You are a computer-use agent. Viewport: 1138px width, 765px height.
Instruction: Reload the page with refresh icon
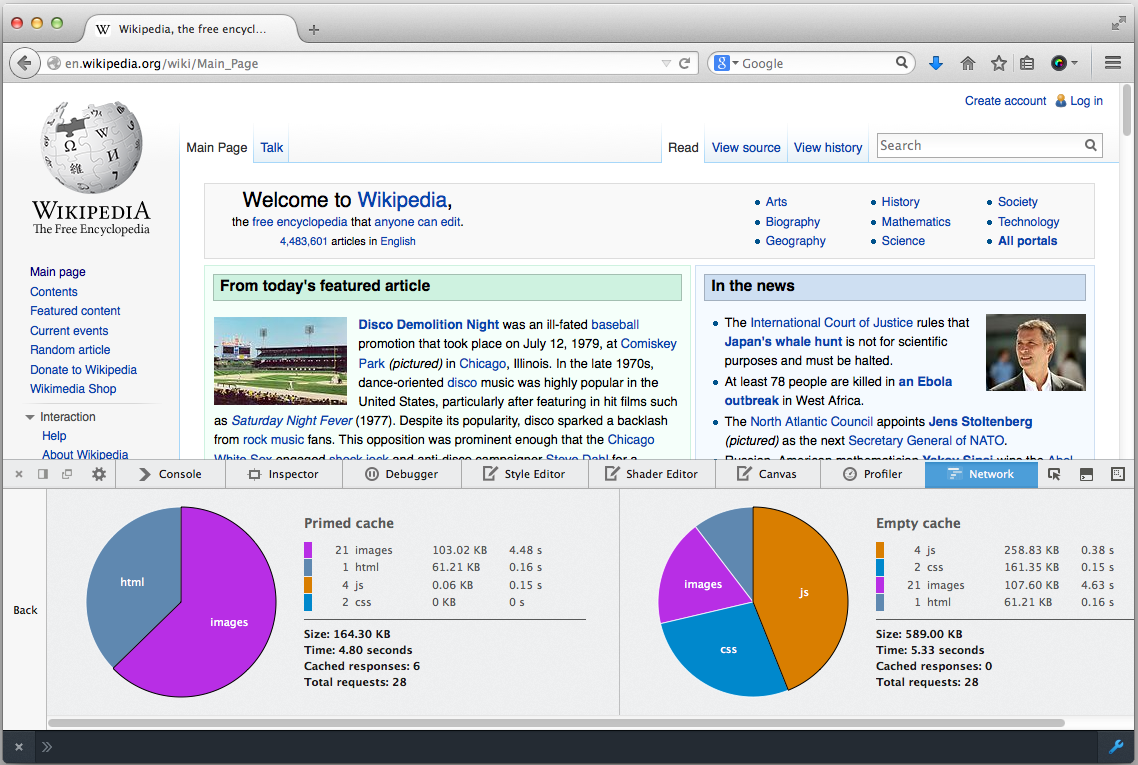point(684,63)
